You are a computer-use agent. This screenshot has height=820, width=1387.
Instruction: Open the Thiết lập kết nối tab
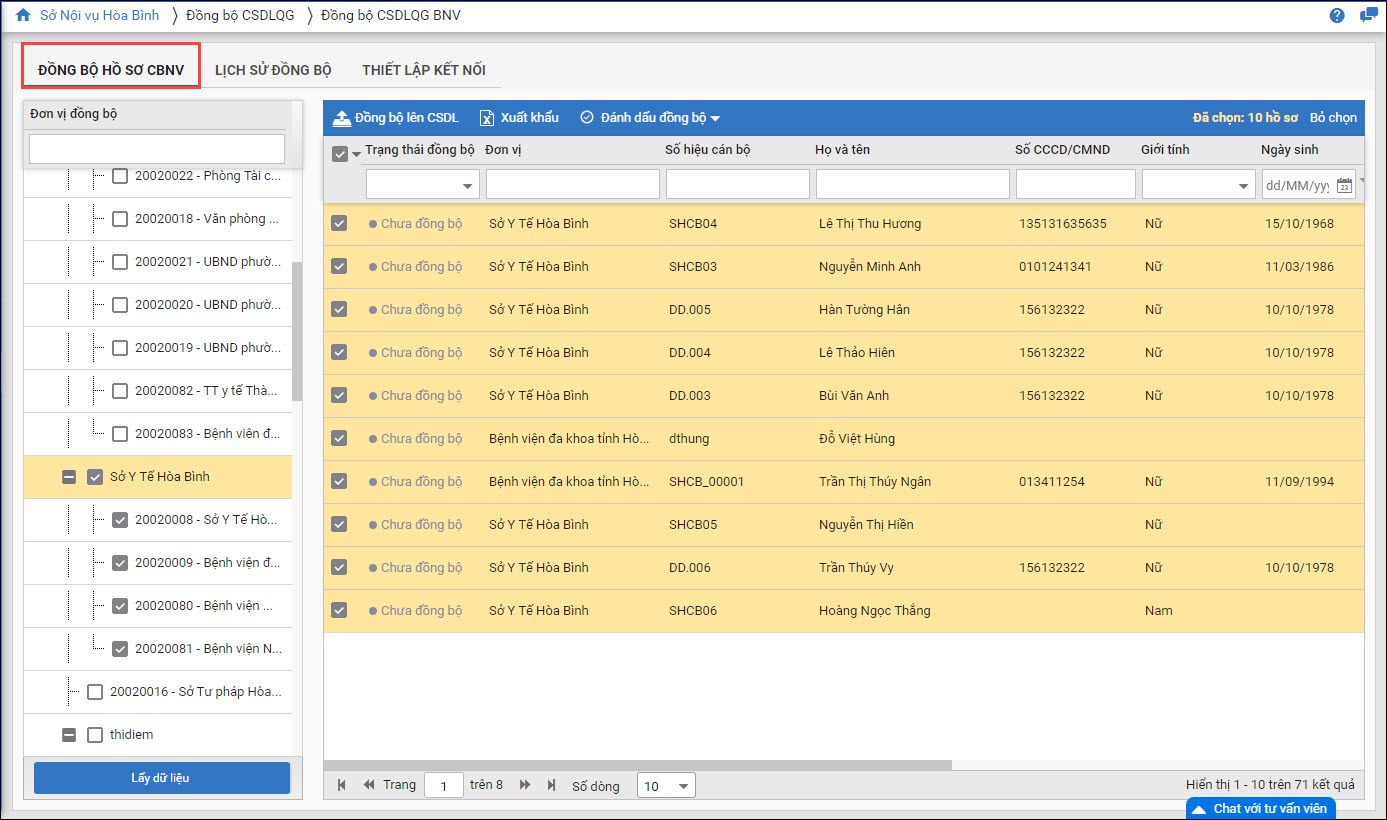[x=424, y=70]
